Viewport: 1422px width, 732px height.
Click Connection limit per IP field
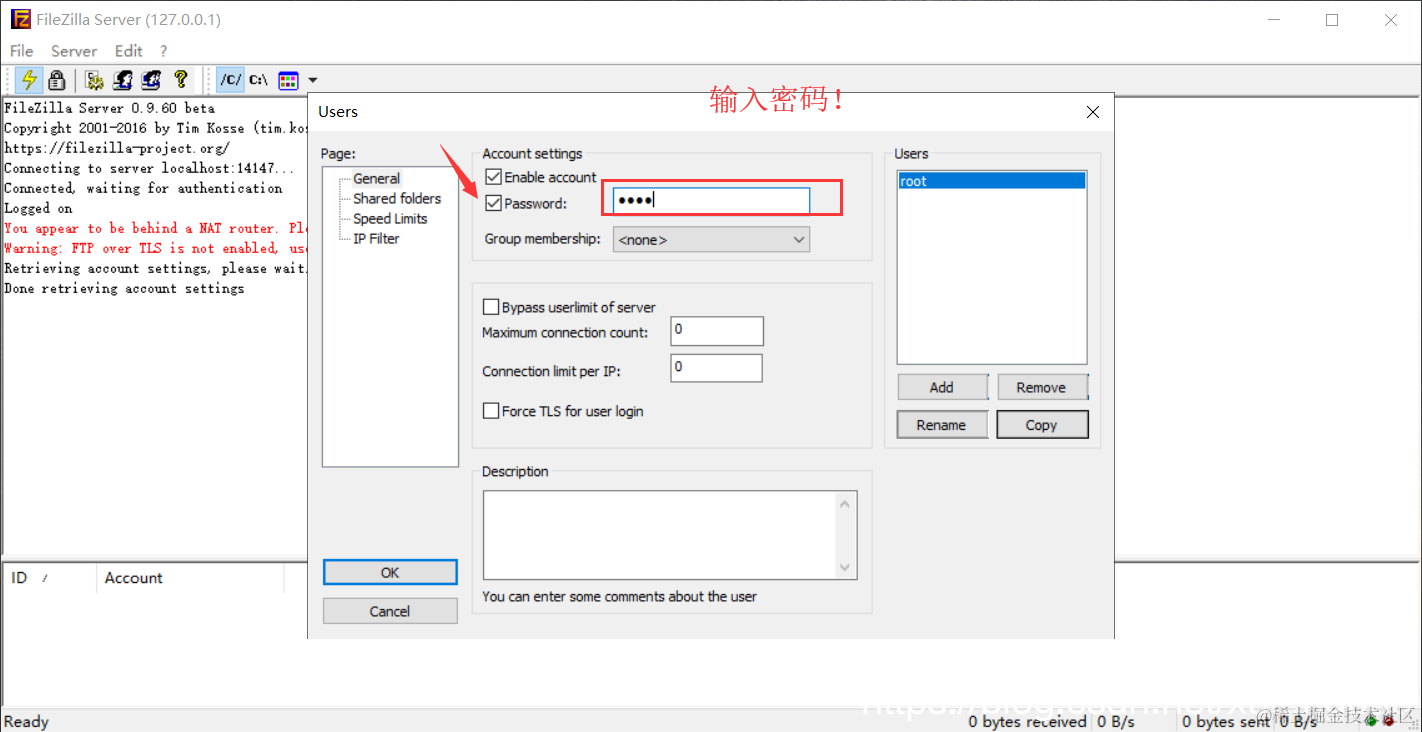click(717, 368)
